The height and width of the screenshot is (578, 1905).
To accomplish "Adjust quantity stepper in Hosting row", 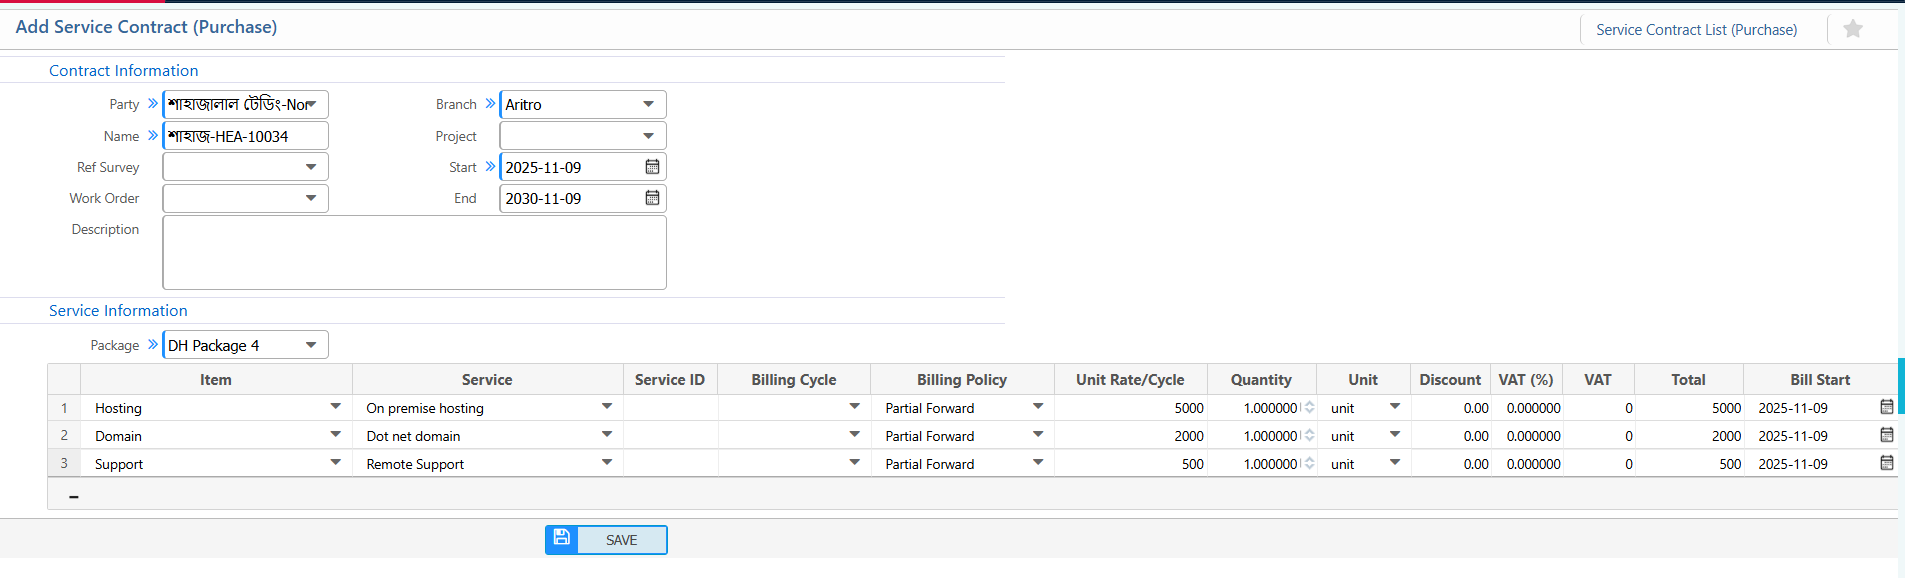I will (x=1309, y=408).
